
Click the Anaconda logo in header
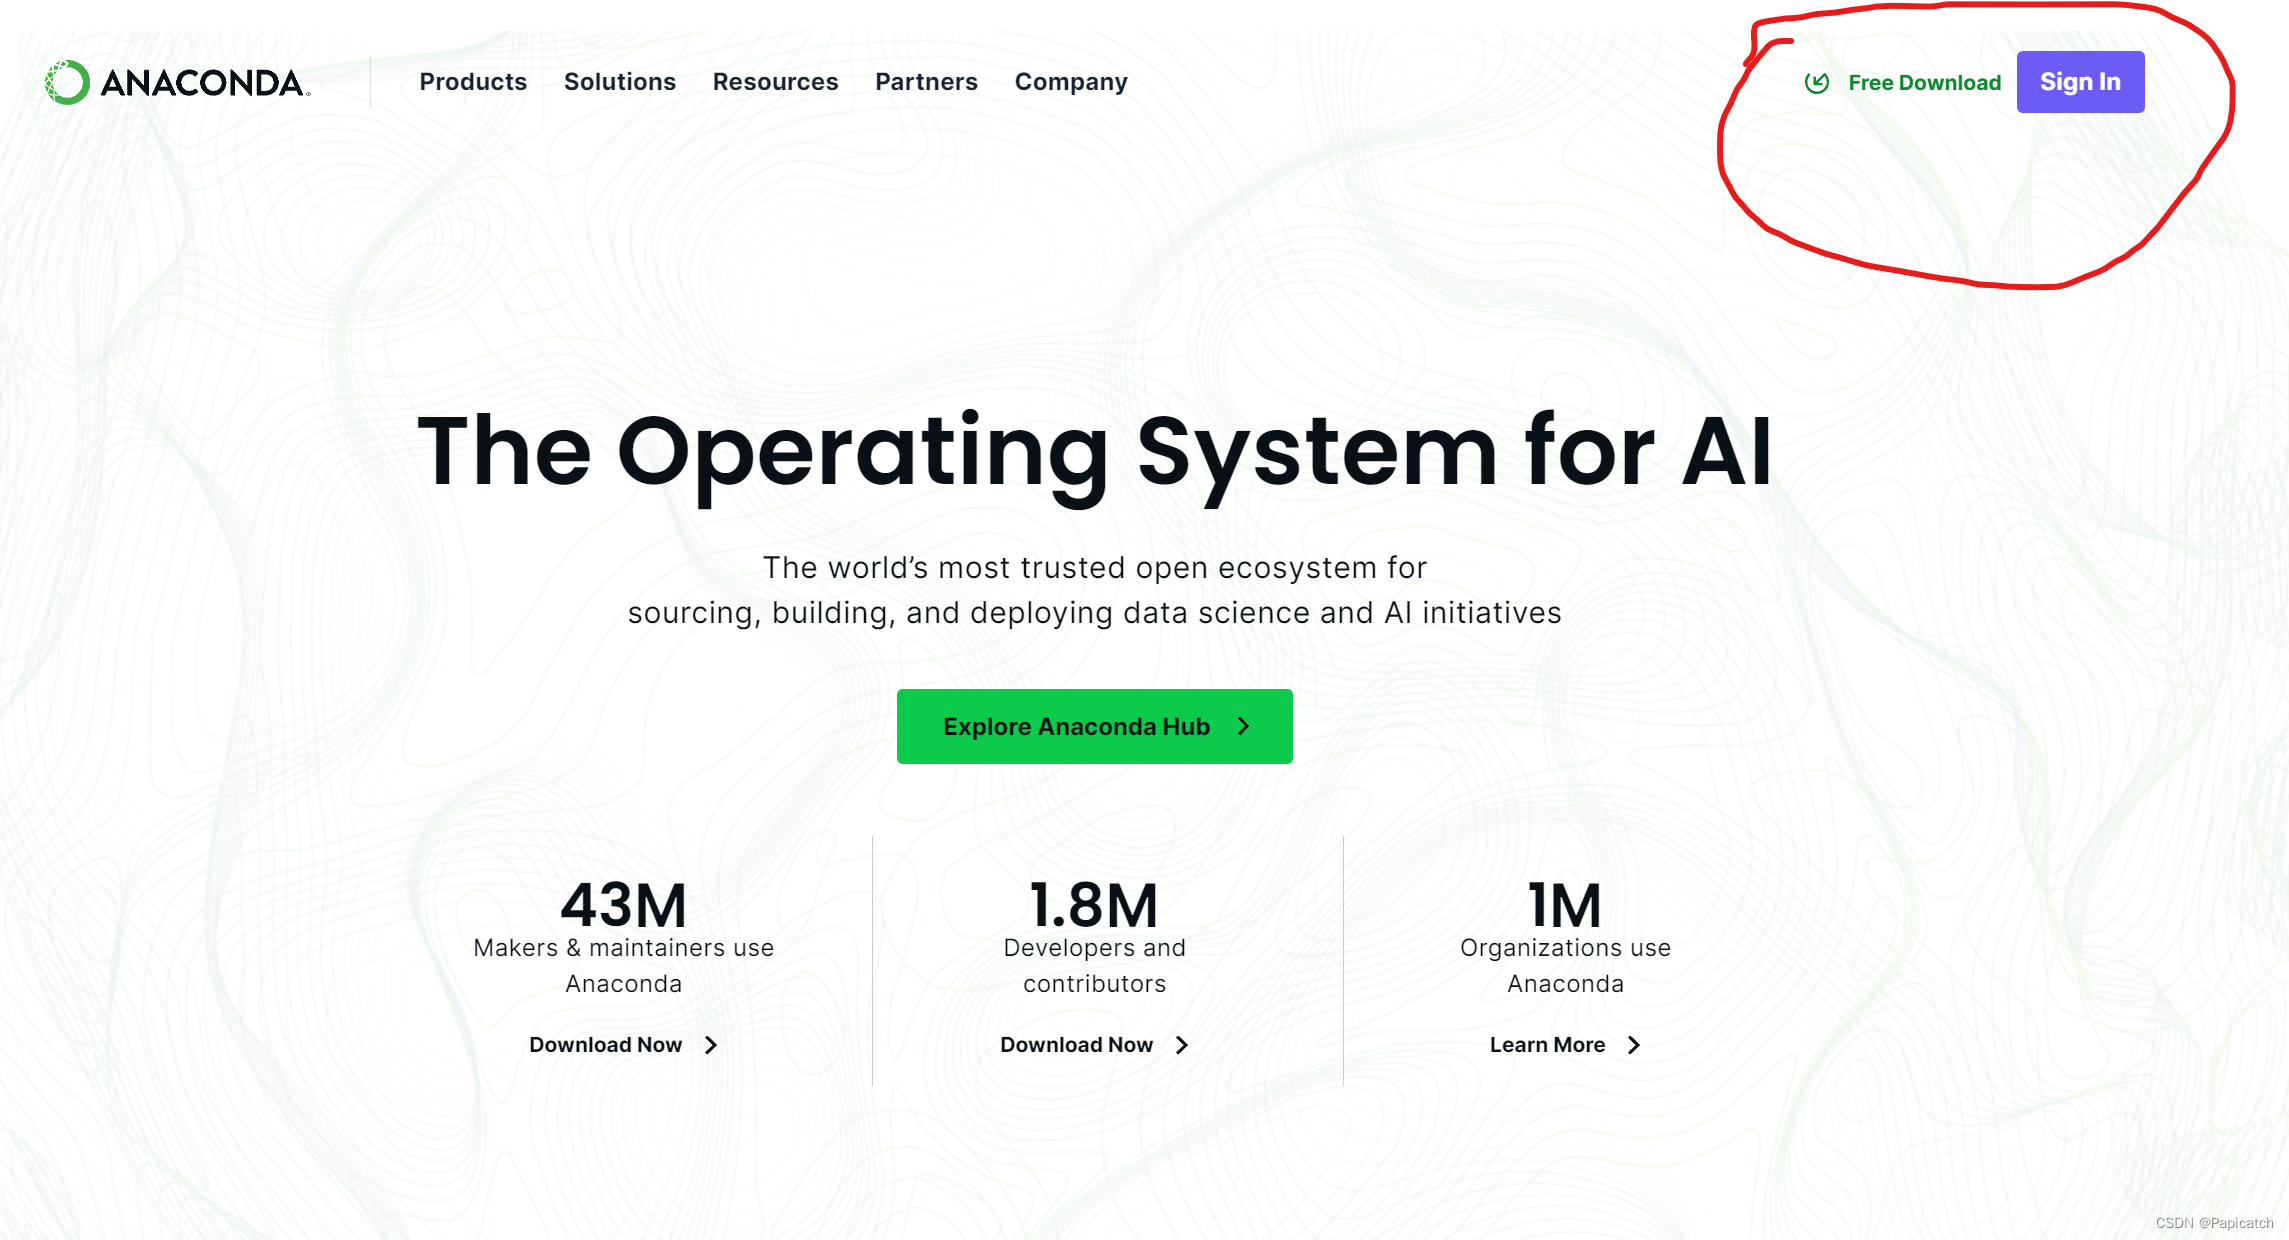click(177, 82)
